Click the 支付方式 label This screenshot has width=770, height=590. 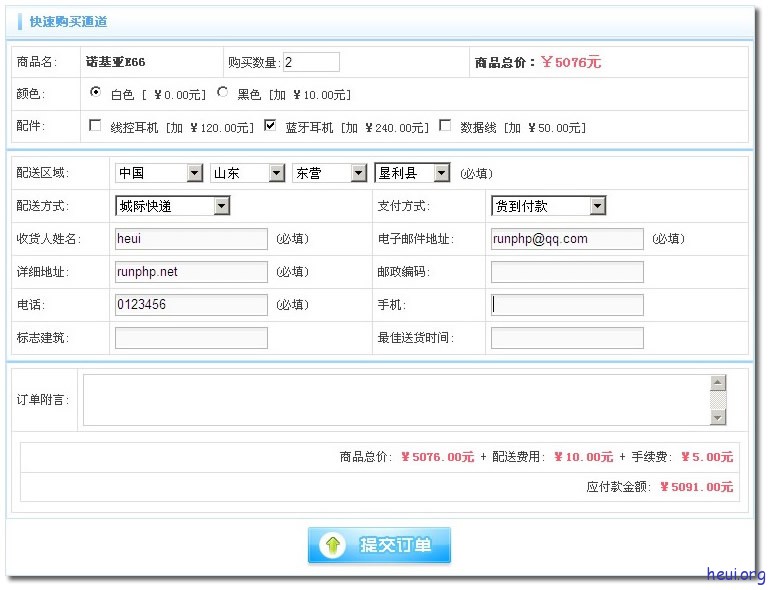click(x=403, y=206)
